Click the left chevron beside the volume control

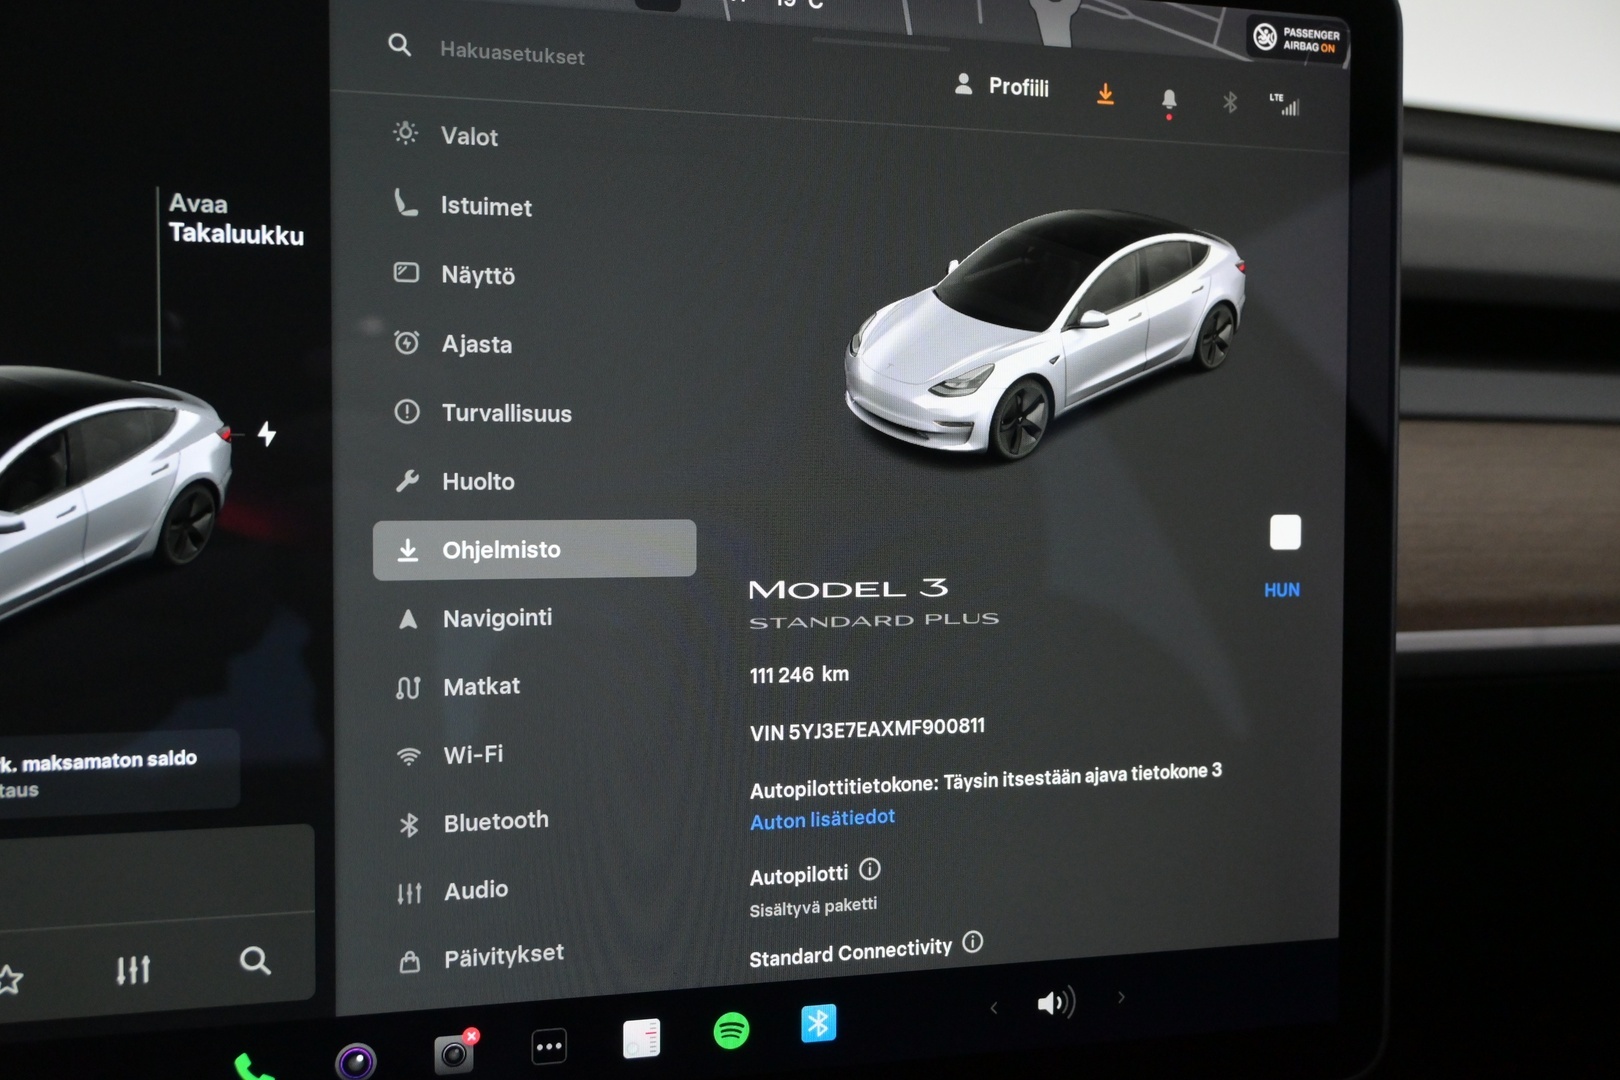coord(992,1009)
